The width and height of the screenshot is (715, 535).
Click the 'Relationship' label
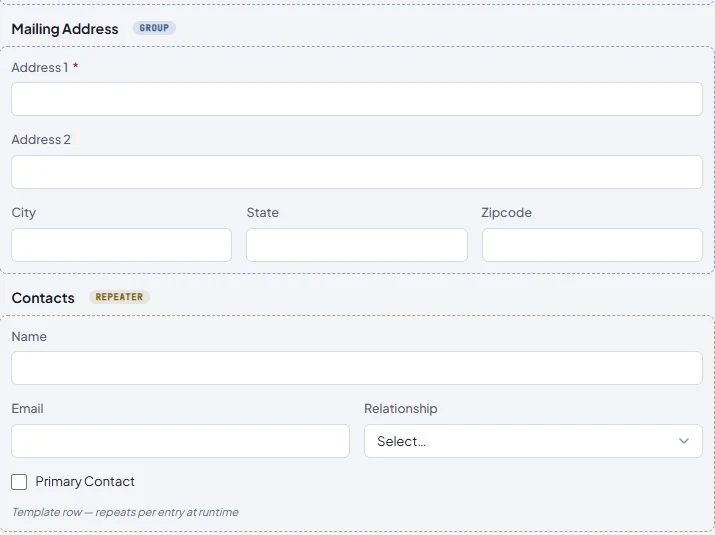click(x=401, y=409)
